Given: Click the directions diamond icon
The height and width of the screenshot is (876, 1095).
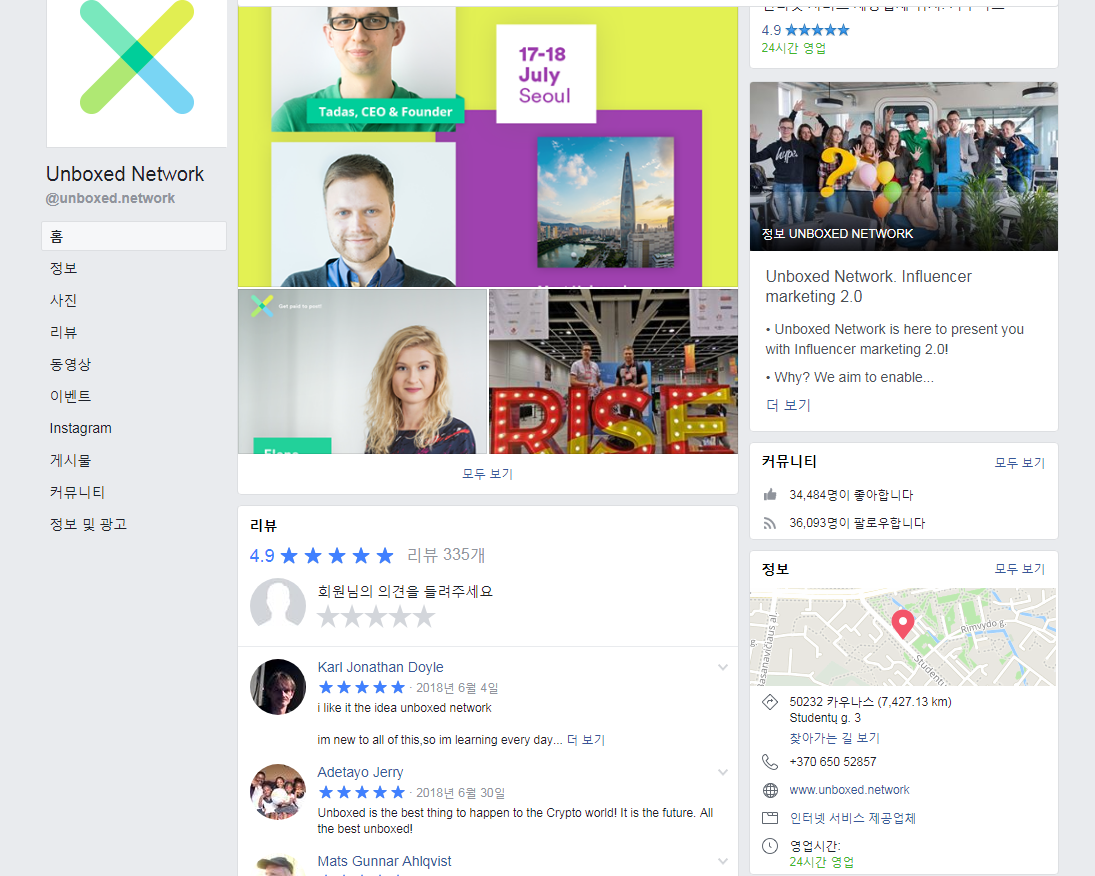Looking at the screenshot, I should click(770, 702).
